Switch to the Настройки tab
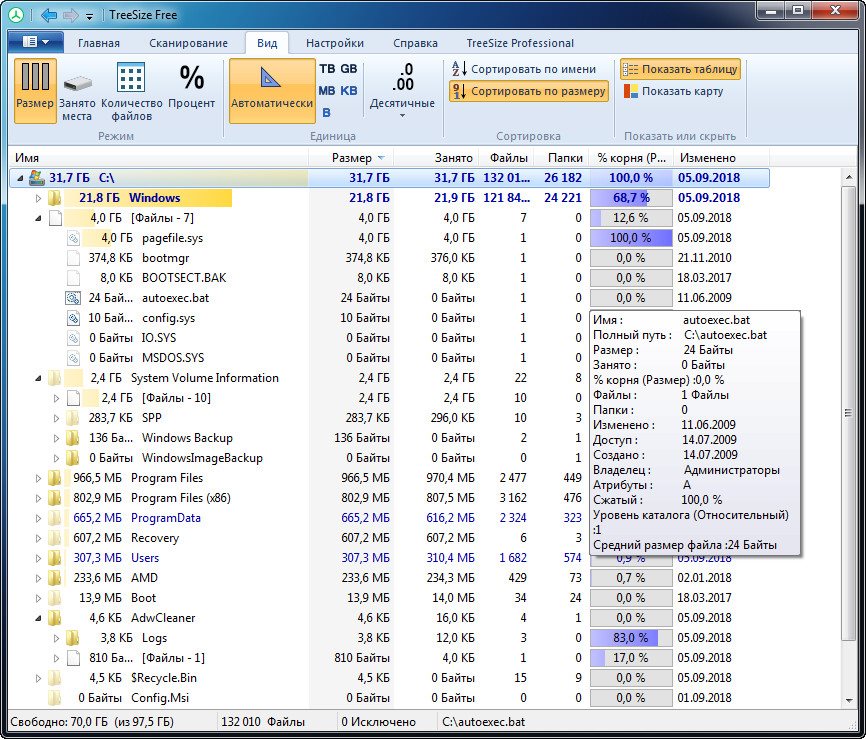The width and height of the screenshot is (866, 739). (x=334, y=43)
